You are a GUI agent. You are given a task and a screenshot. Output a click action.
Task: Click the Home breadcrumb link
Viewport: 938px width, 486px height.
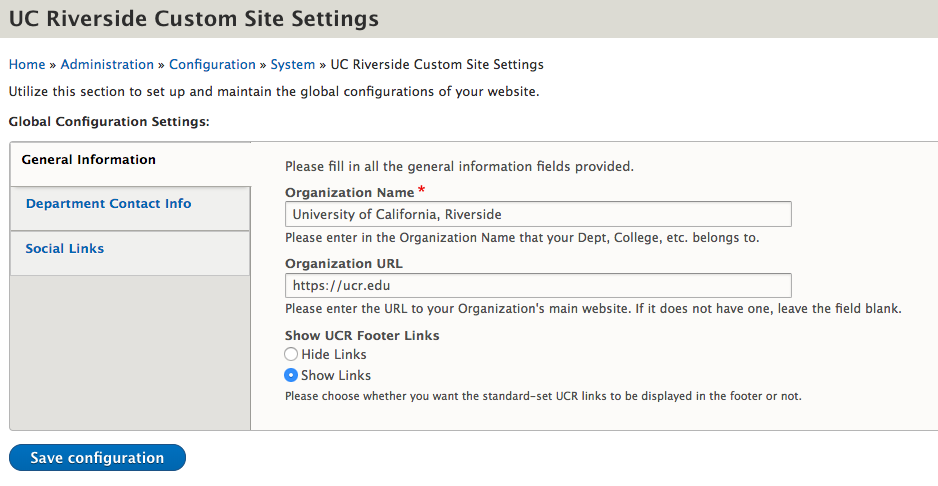[27, 64]
